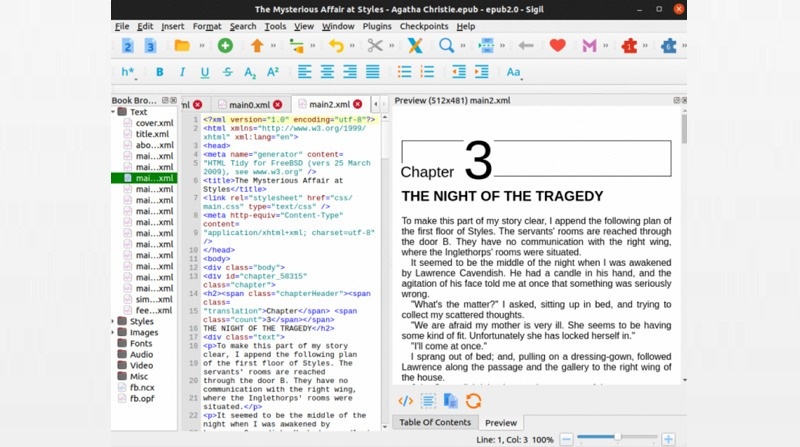Image resolution: width=800 pixels, height=447 pixels.
Task: Click the red heart donate icon
Action: pos(558,46)
